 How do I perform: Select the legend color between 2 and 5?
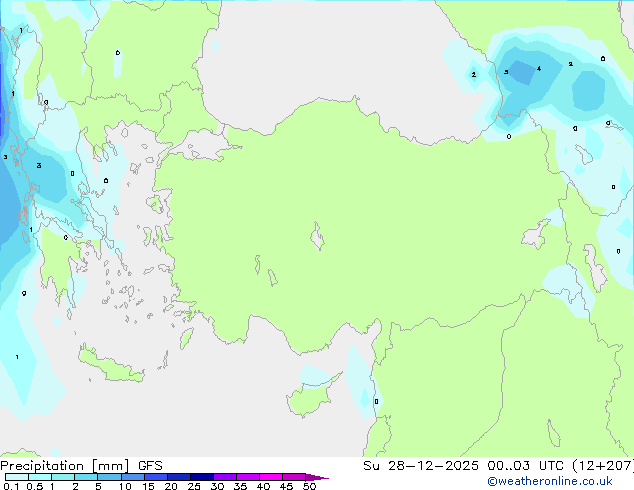point(86,477)
